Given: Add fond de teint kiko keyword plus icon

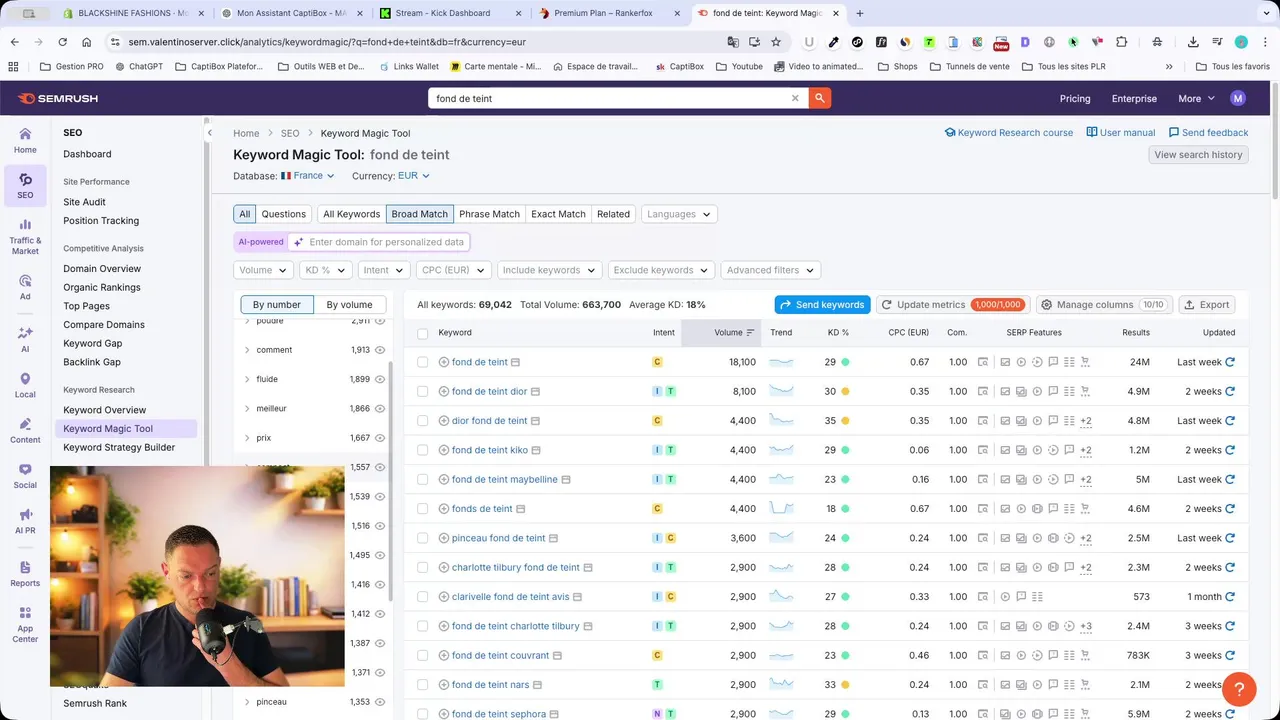Looking at the screenshot, I should pos(444,450).
